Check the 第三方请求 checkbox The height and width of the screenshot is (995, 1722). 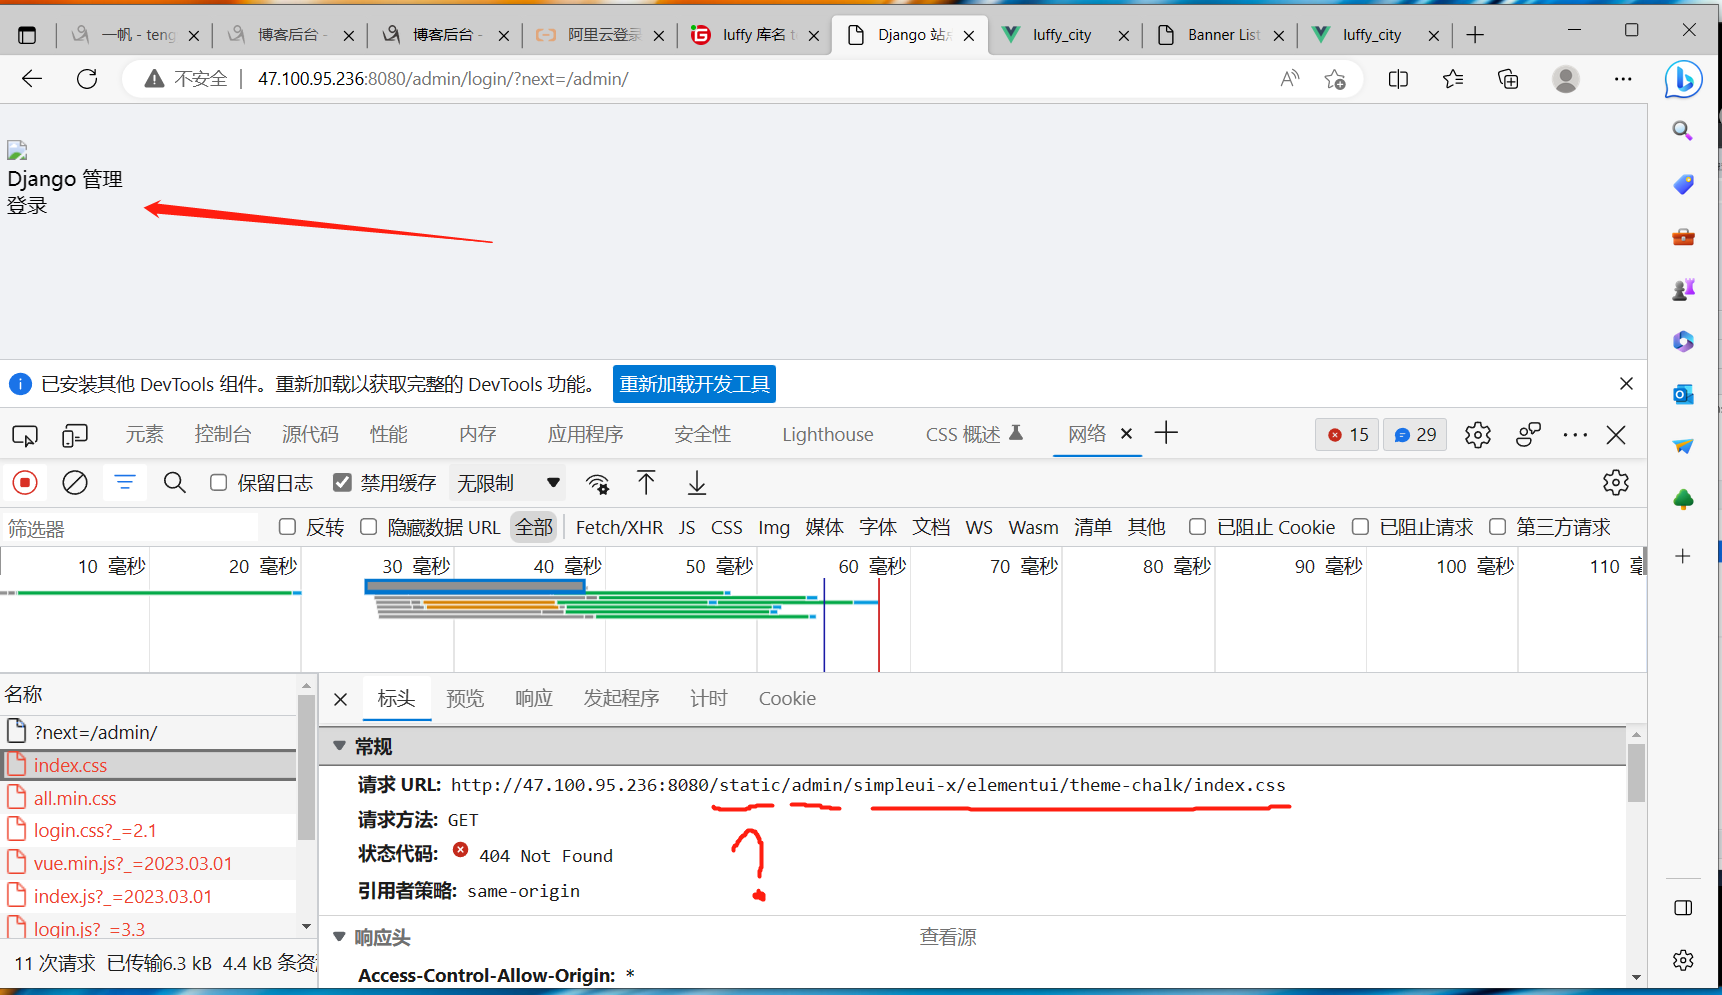pos(1497,527)
